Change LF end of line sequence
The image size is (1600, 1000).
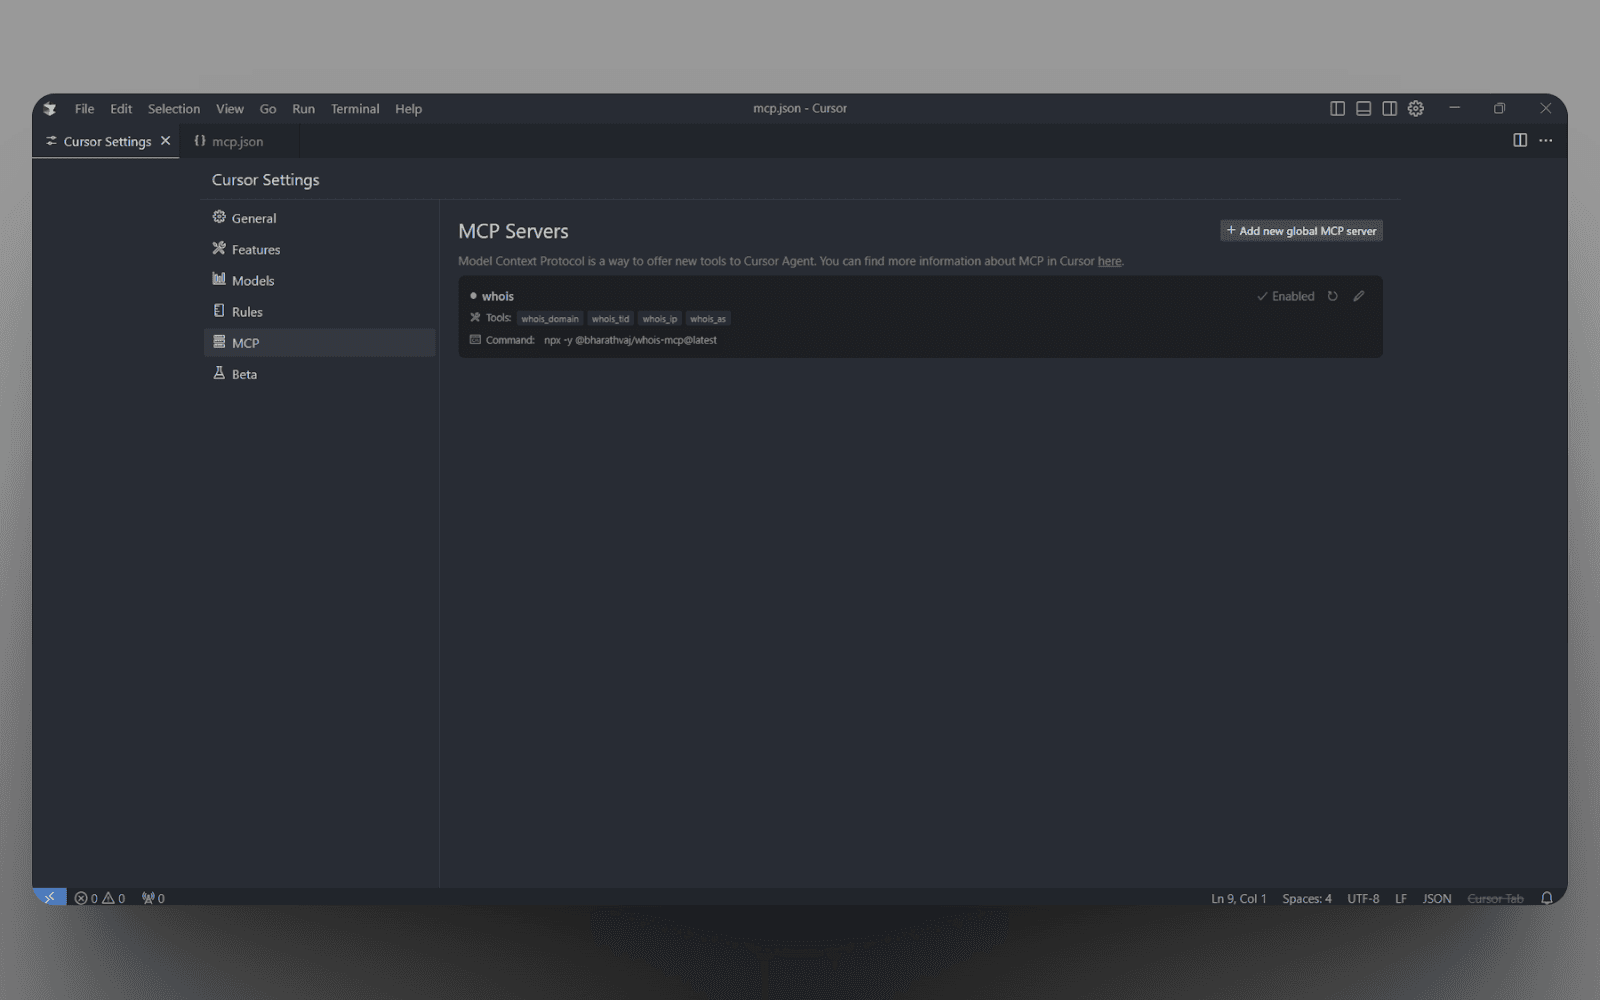pyautogui.click(x=1401, y=898)
